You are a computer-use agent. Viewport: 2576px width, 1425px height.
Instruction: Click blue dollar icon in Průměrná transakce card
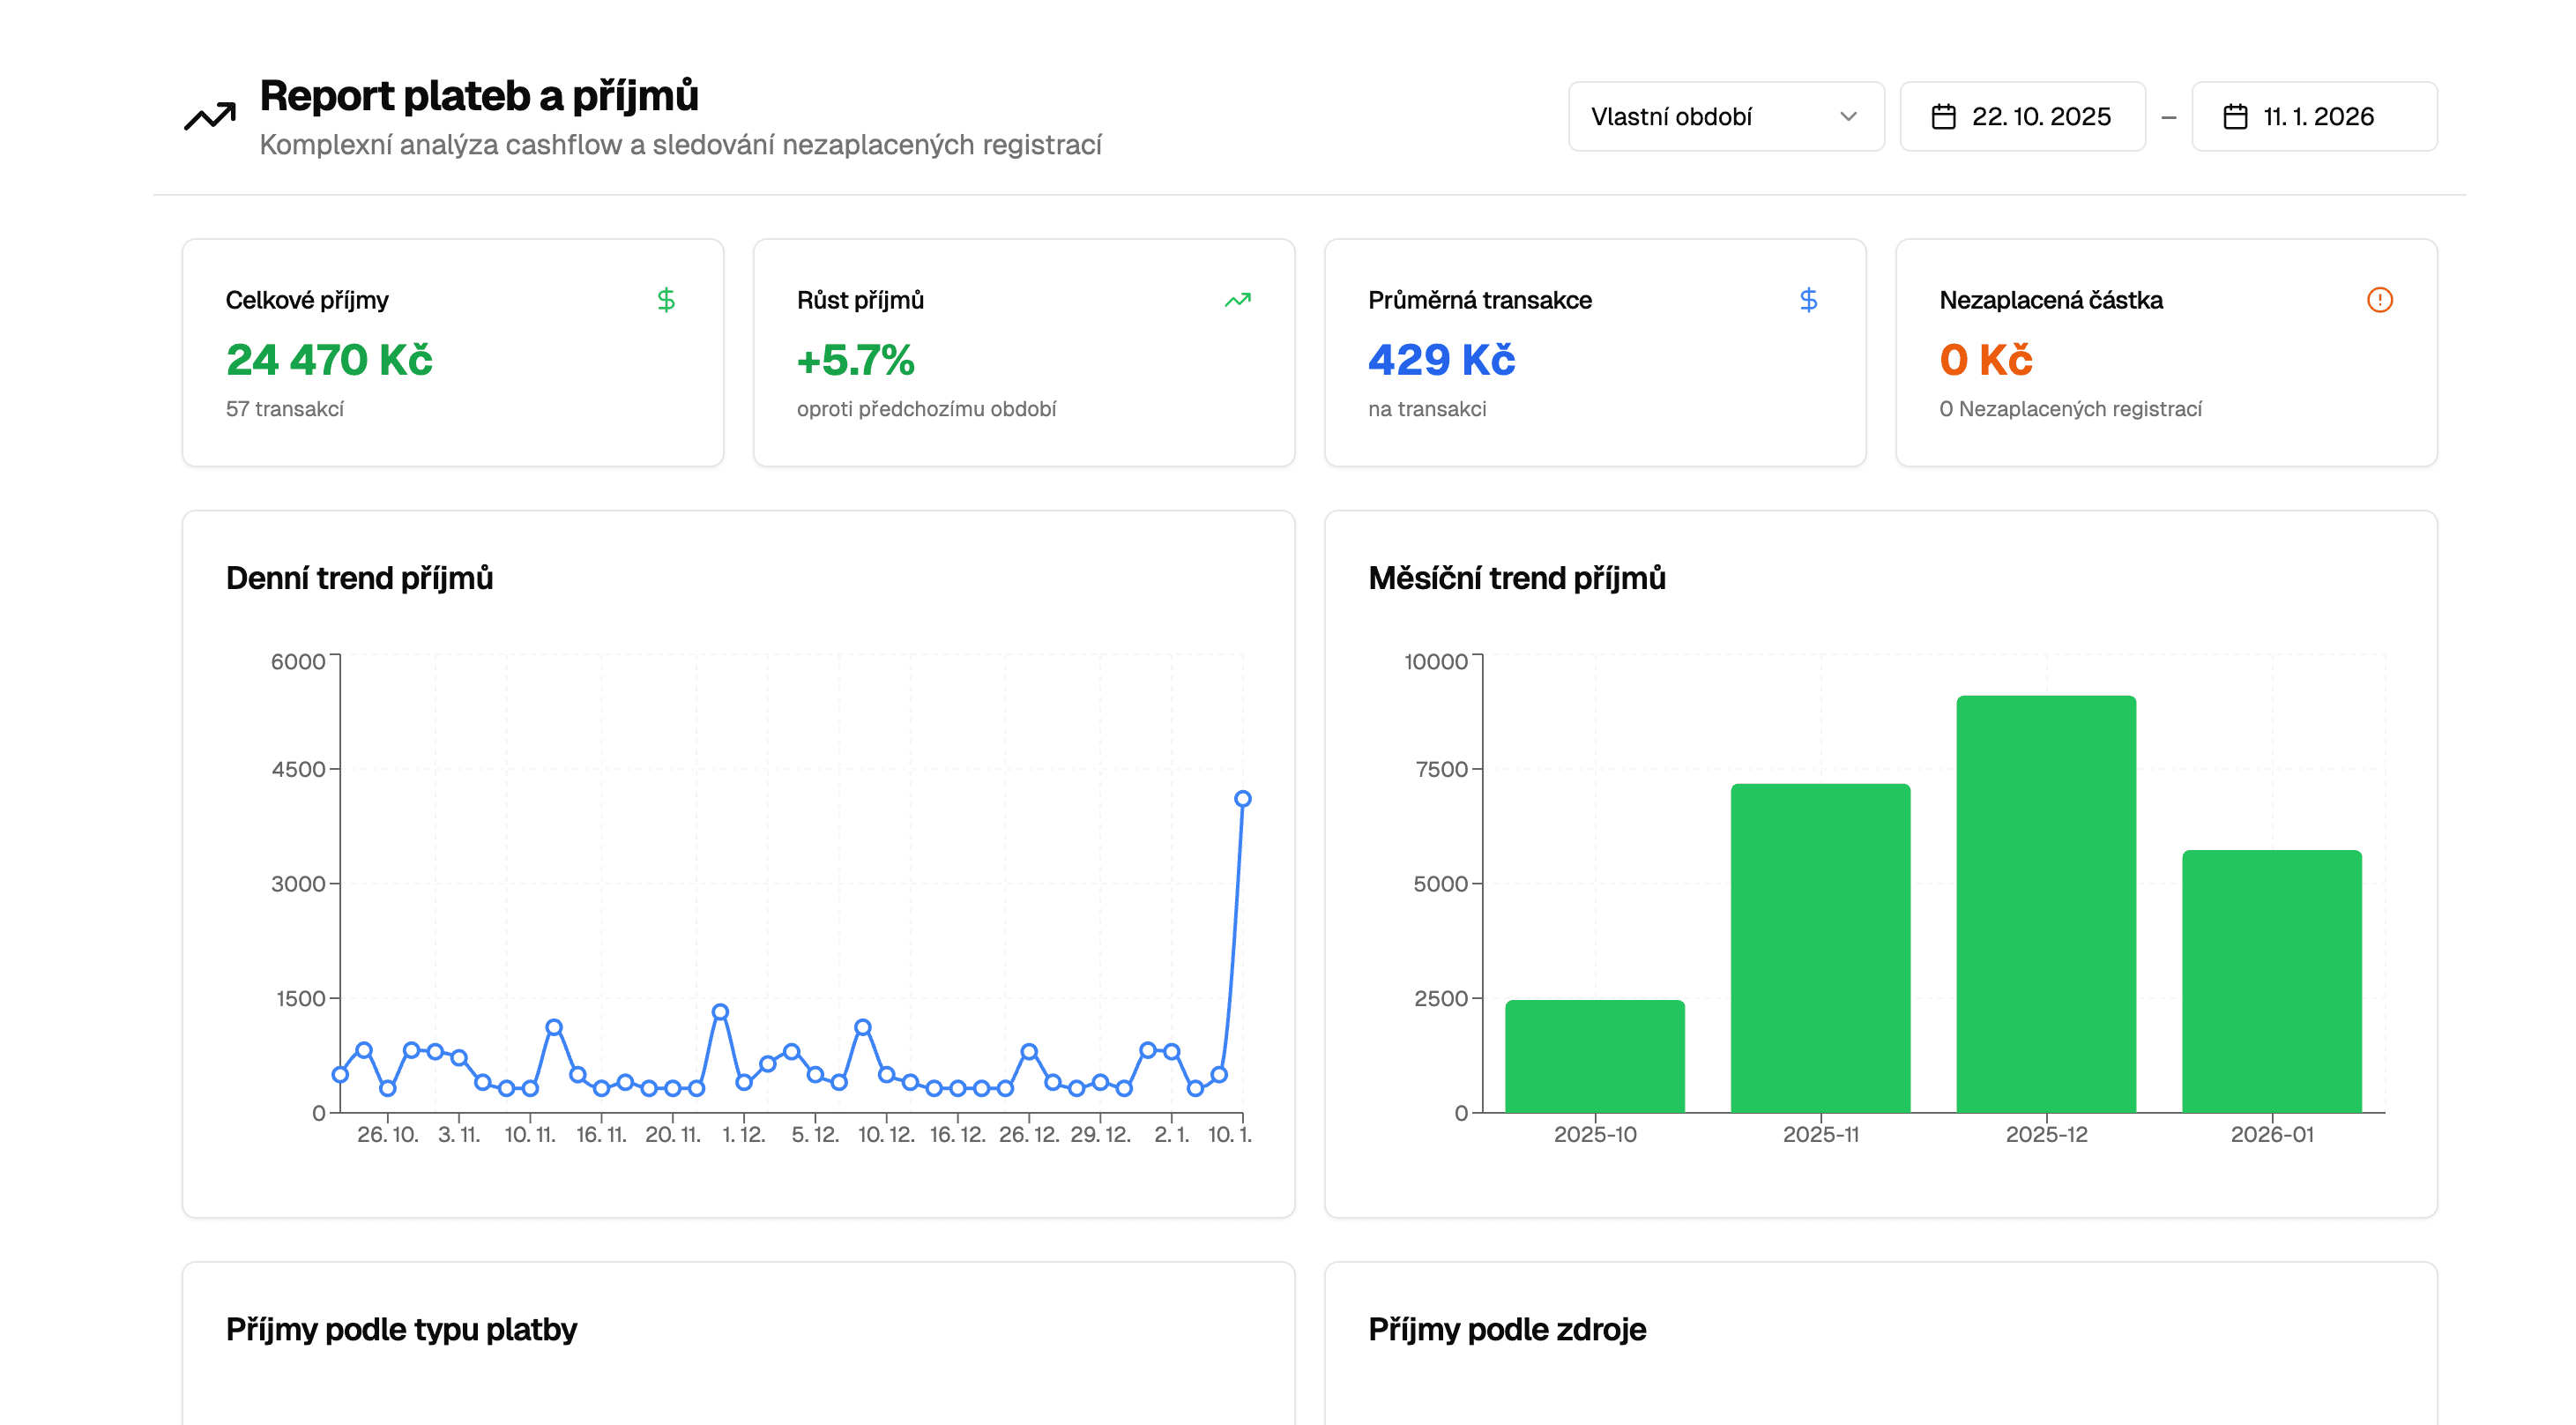(1808, 300)
